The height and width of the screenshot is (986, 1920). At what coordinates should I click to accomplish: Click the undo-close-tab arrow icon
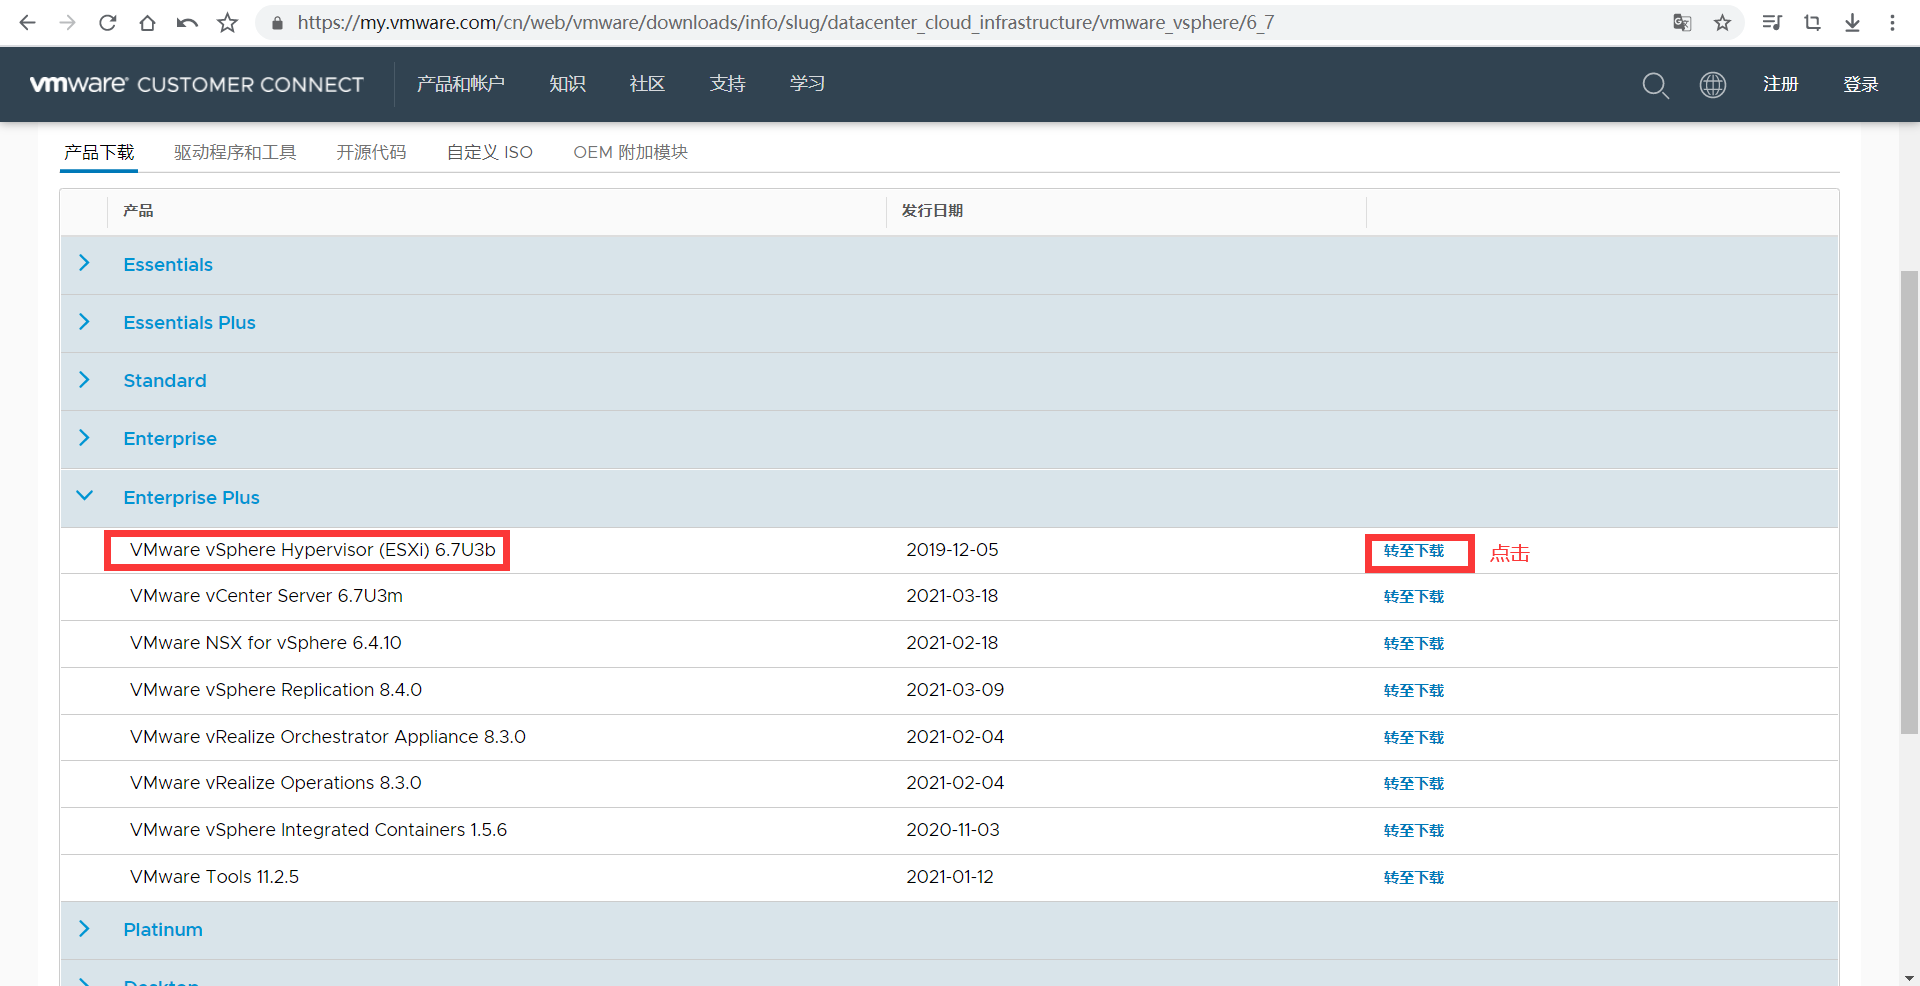187,22
